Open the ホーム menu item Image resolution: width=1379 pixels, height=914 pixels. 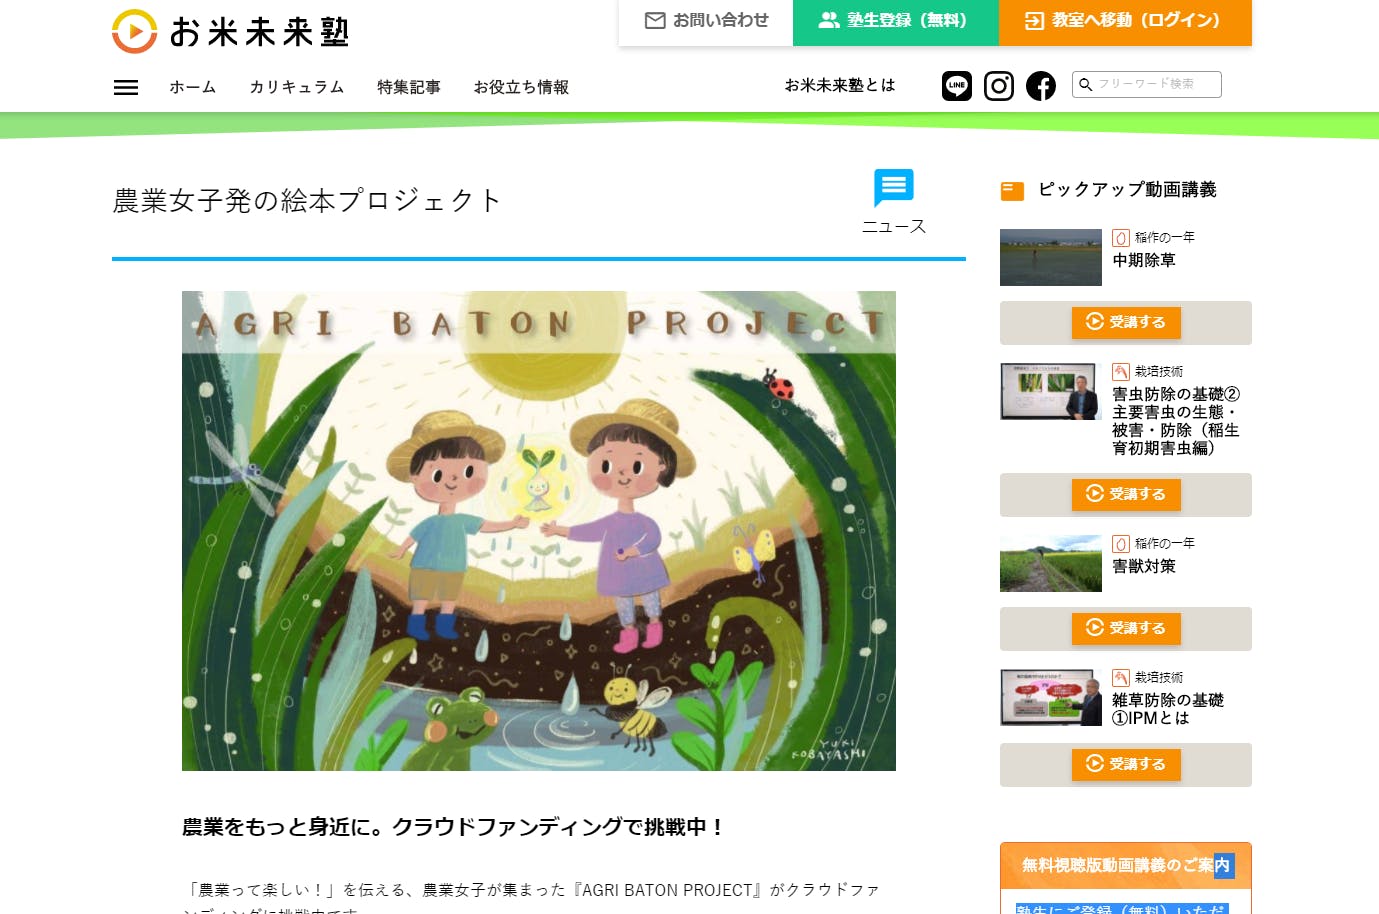[193, 87]
